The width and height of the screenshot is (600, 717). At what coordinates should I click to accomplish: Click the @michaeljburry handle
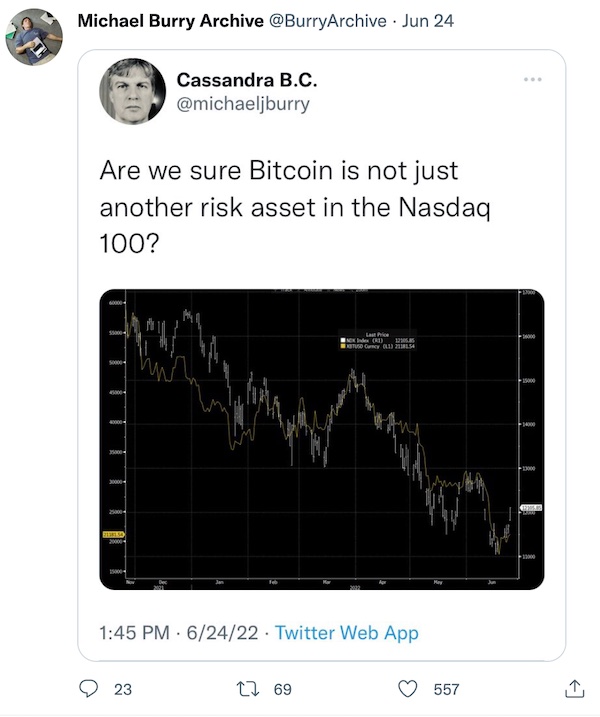tap(243, 104)
